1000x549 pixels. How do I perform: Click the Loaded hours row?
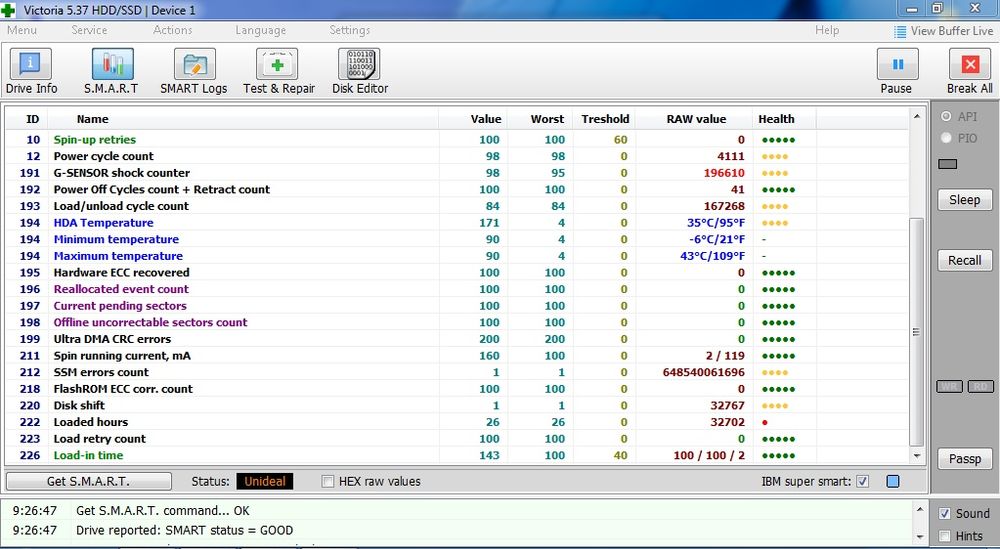(457, 422)
